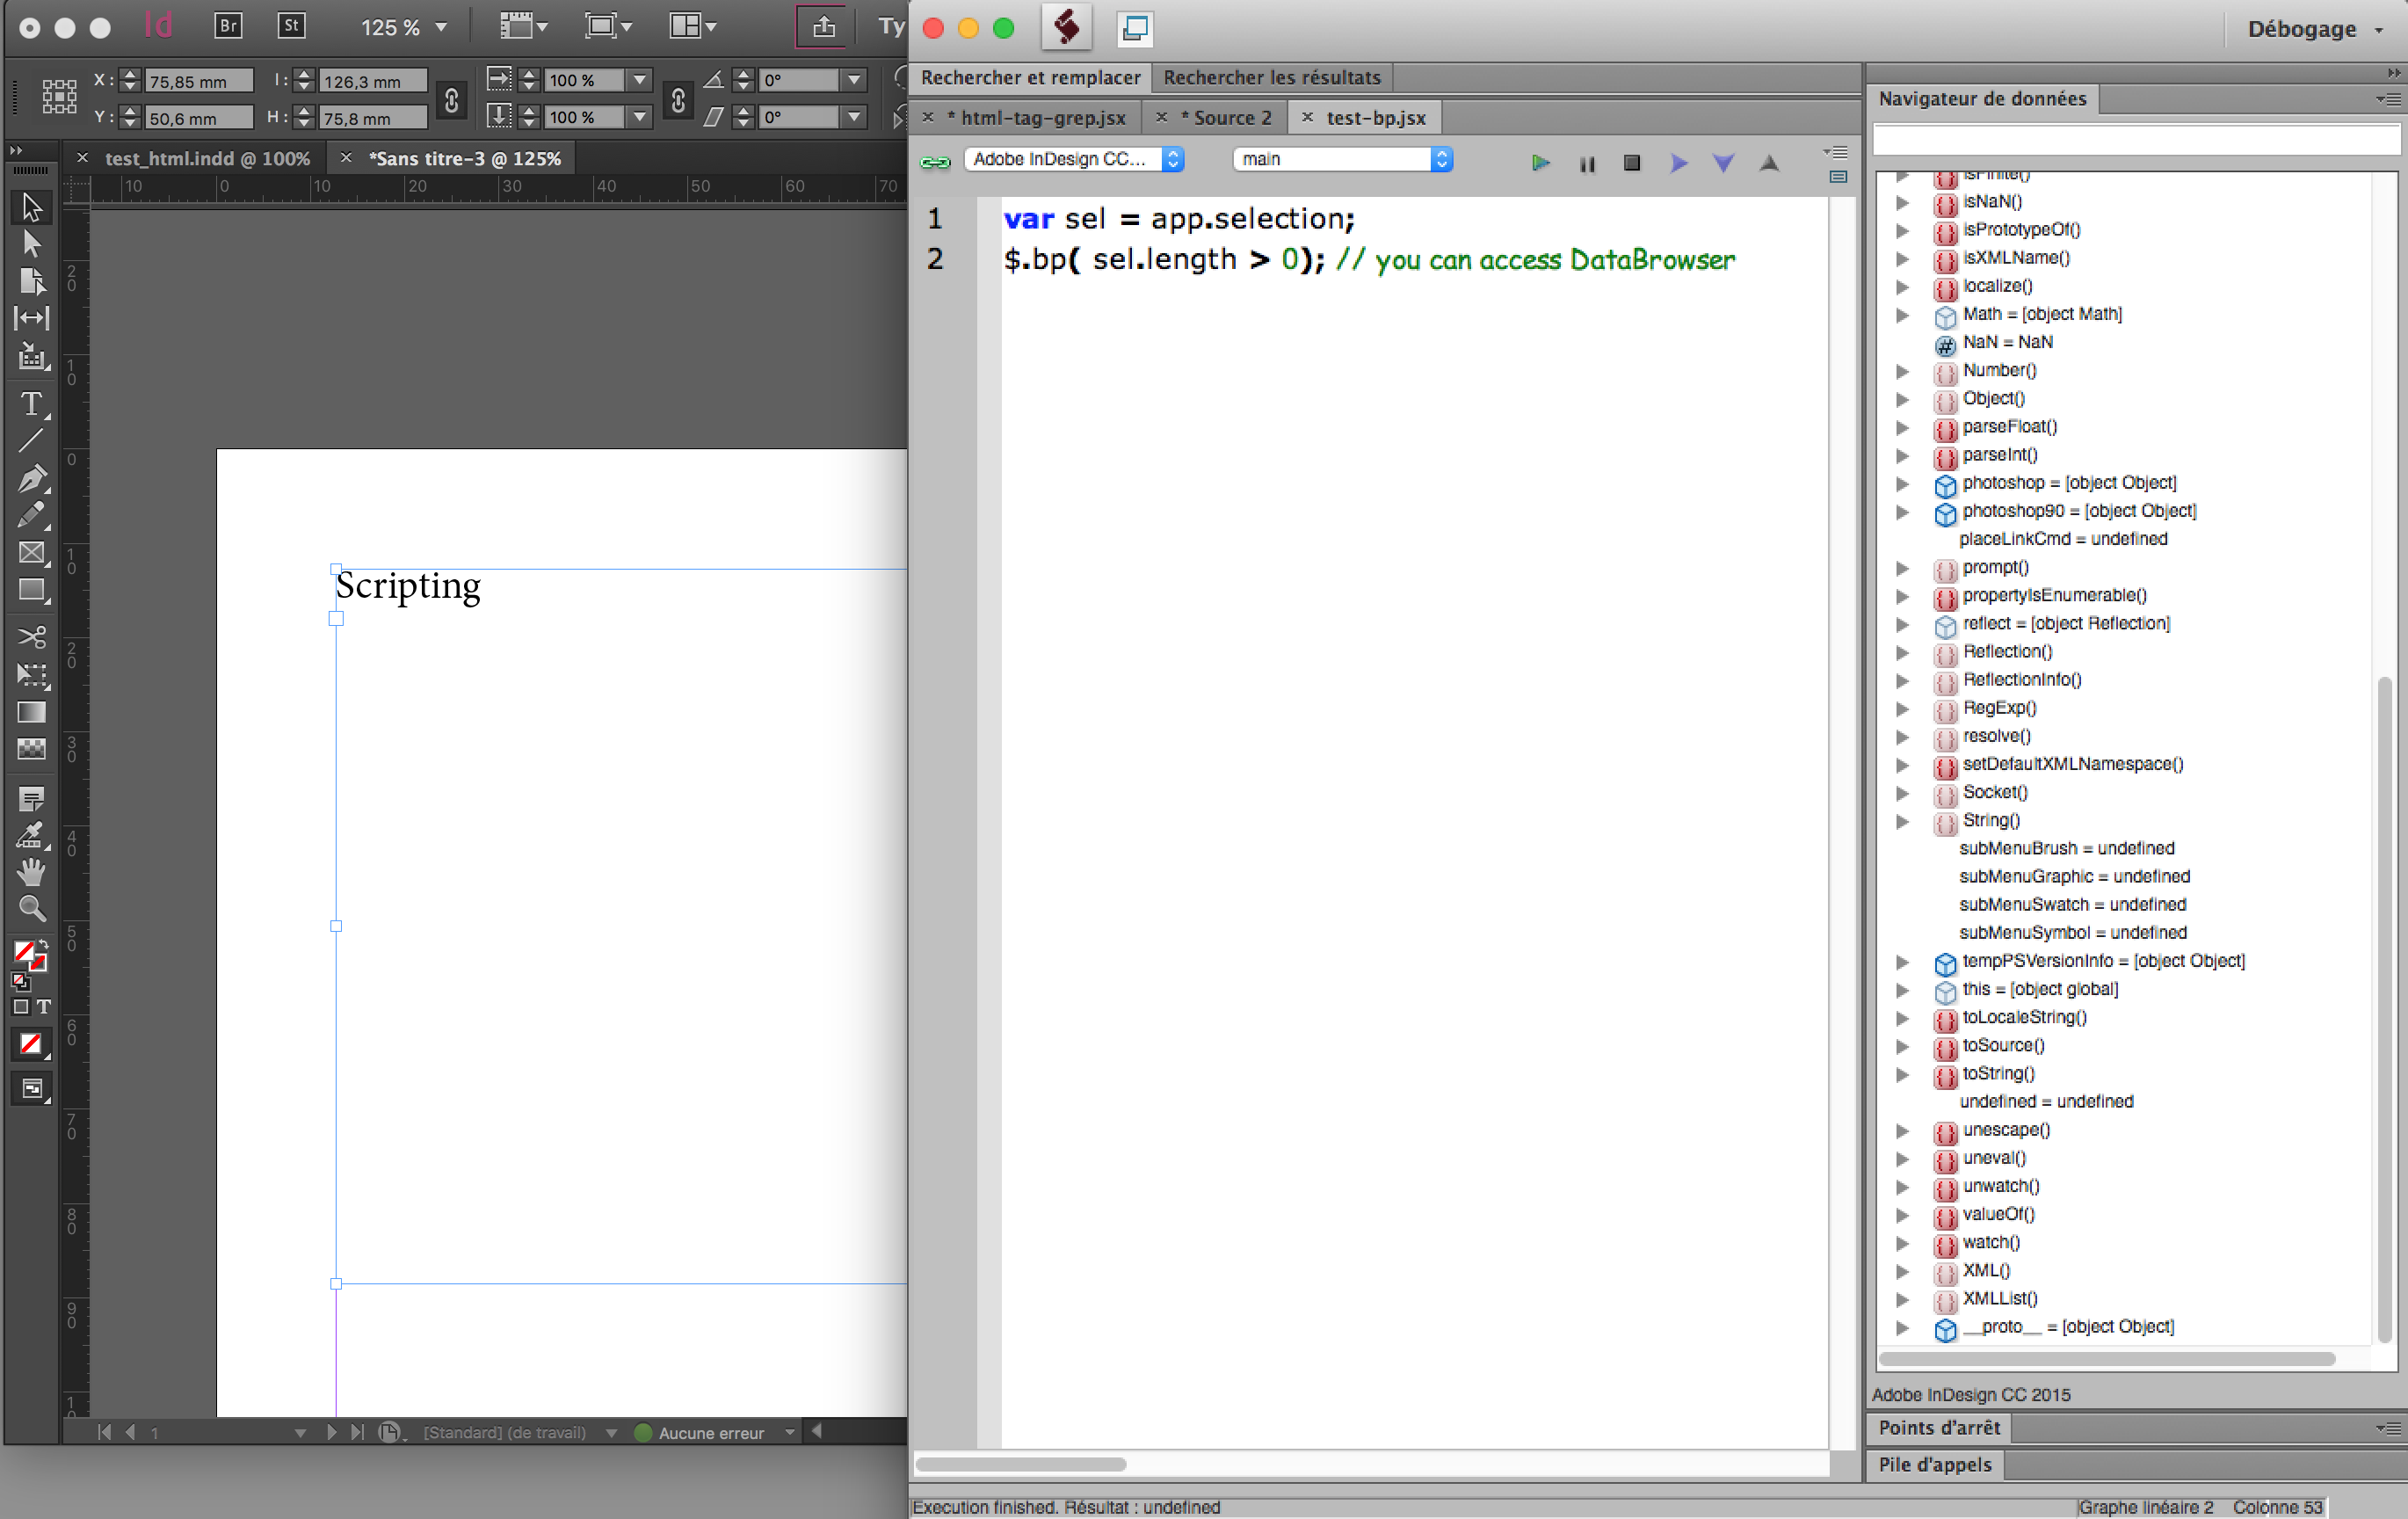Select the Content Collector tool

[32, 356]
